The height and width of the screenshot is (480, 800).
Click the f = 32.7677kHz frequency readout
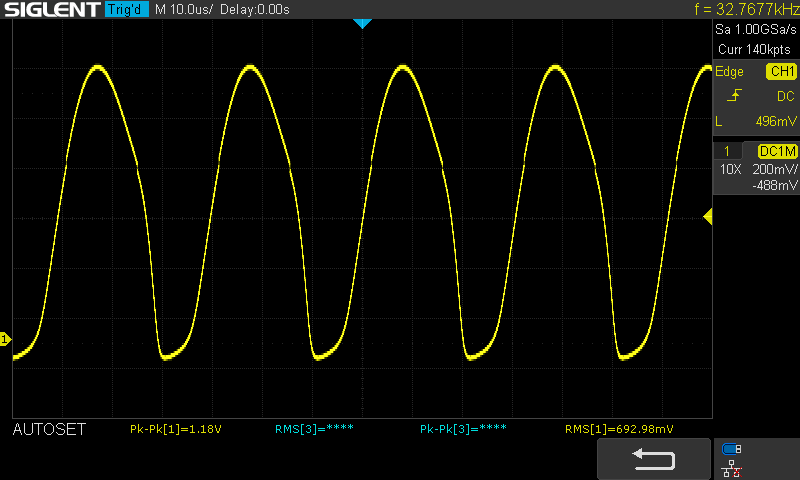(x=746, y=9)
